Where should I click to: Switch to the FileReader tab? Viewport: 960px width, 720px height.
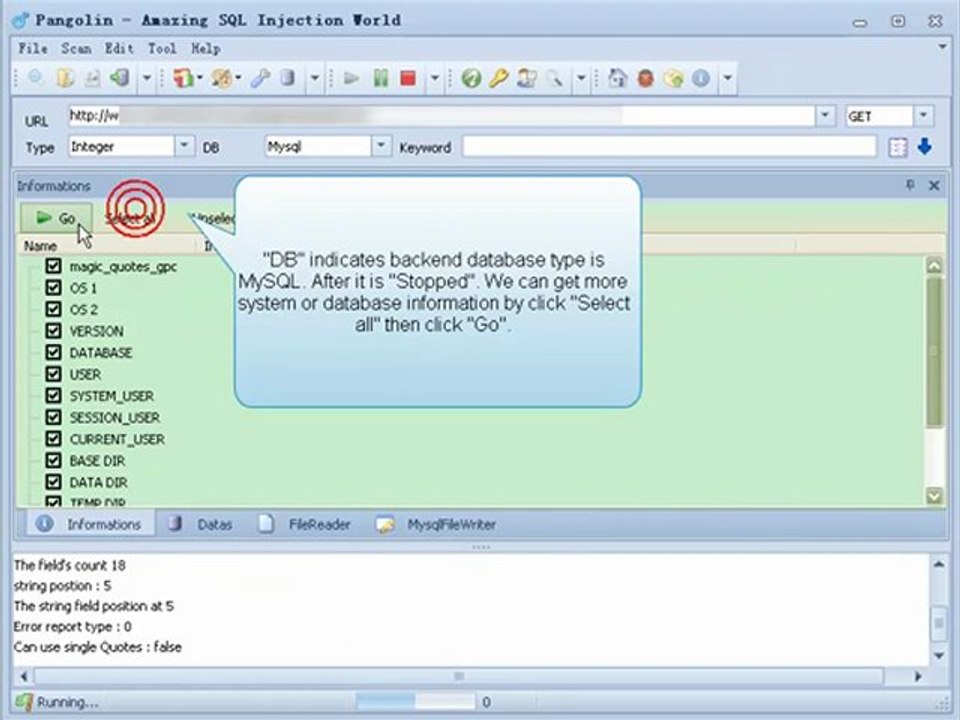(305, 524)
